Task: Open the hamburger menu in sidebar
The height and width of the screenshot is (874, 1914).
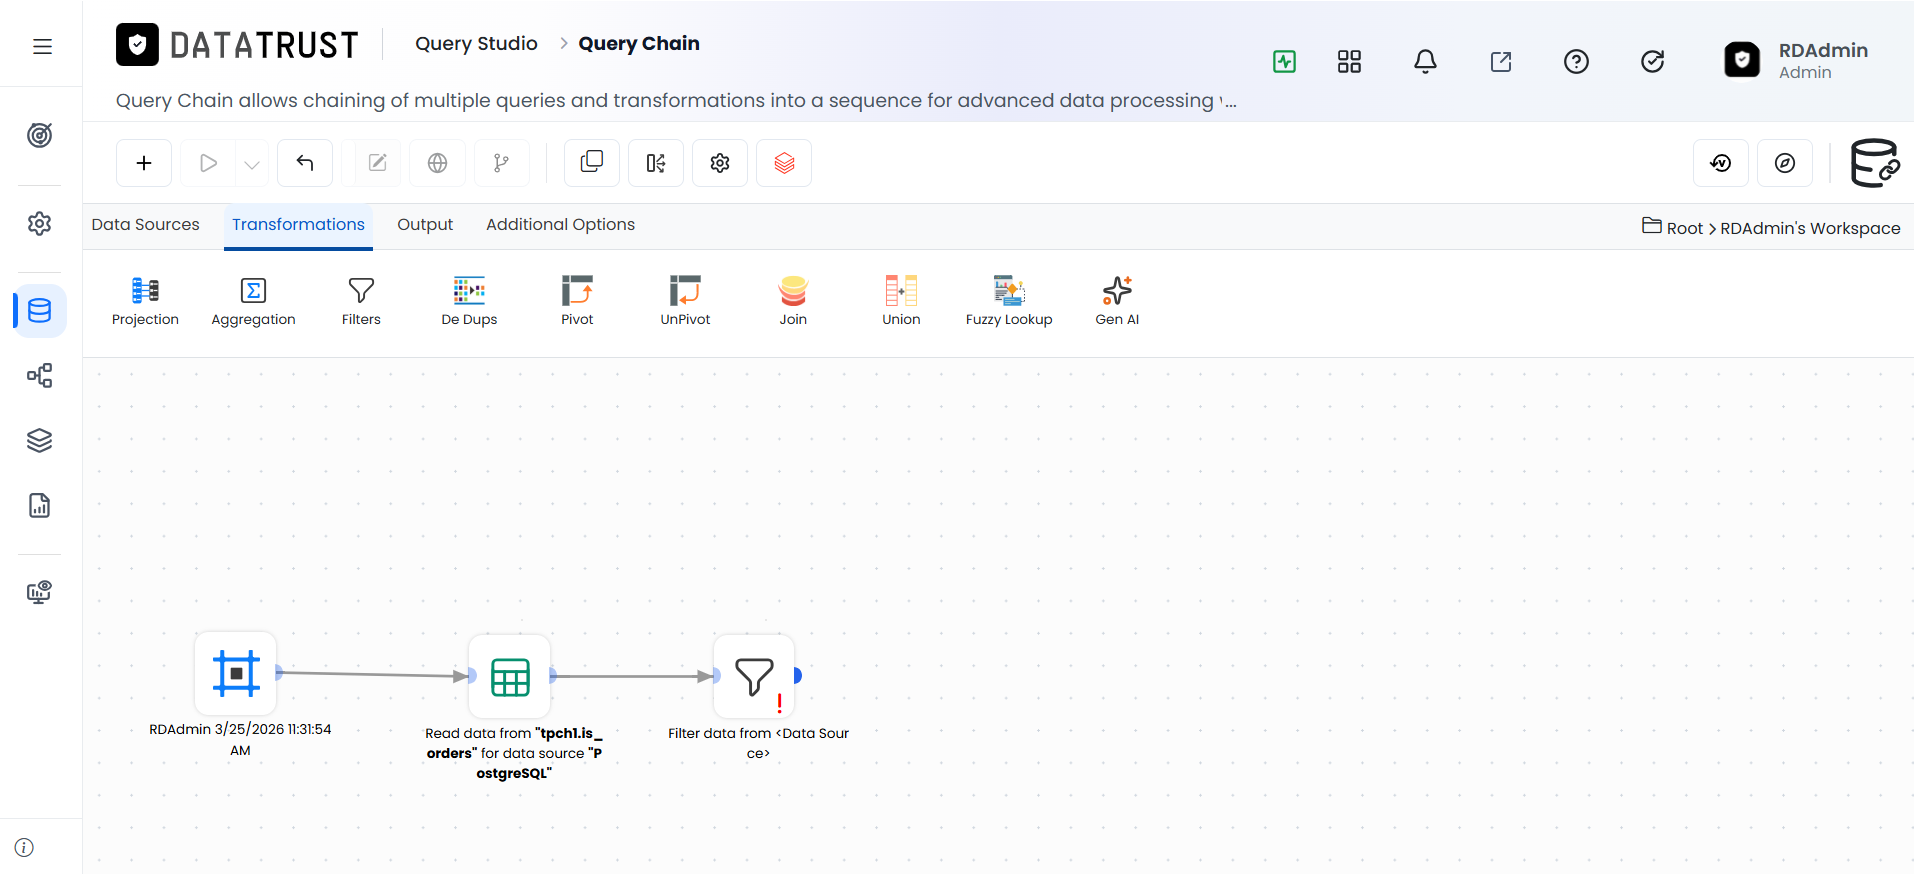Action: tap(42, 46)
